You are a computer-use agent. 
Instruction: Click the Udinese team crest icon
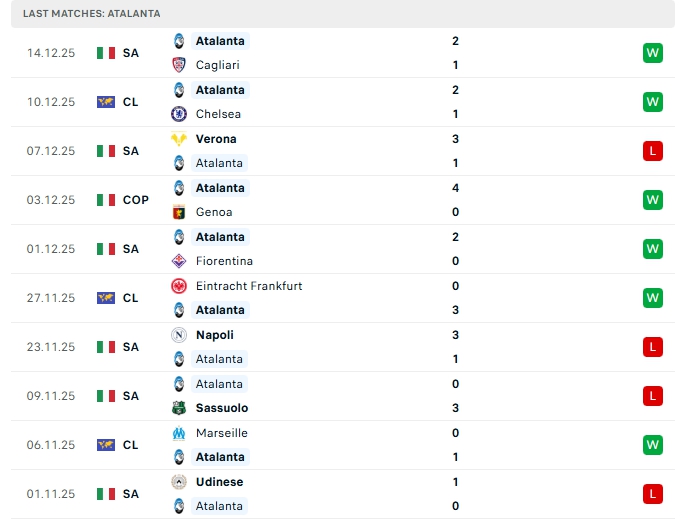(179, 482)
